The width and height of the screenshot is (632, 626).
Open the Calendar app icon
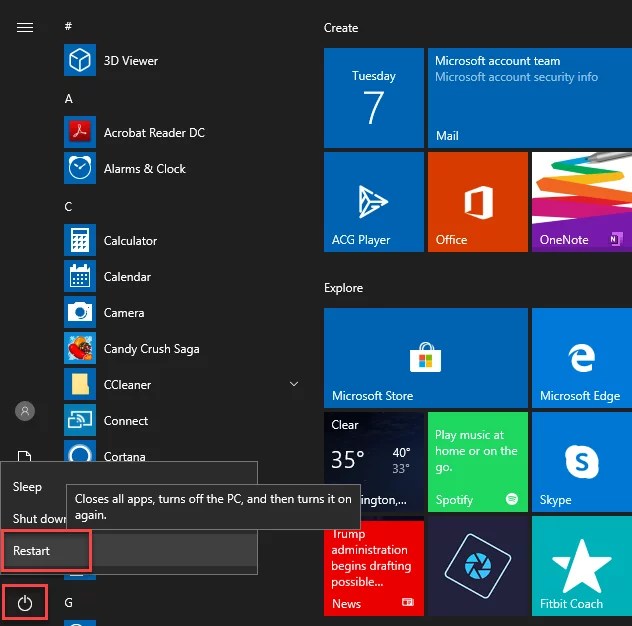(x=80, y=276)
